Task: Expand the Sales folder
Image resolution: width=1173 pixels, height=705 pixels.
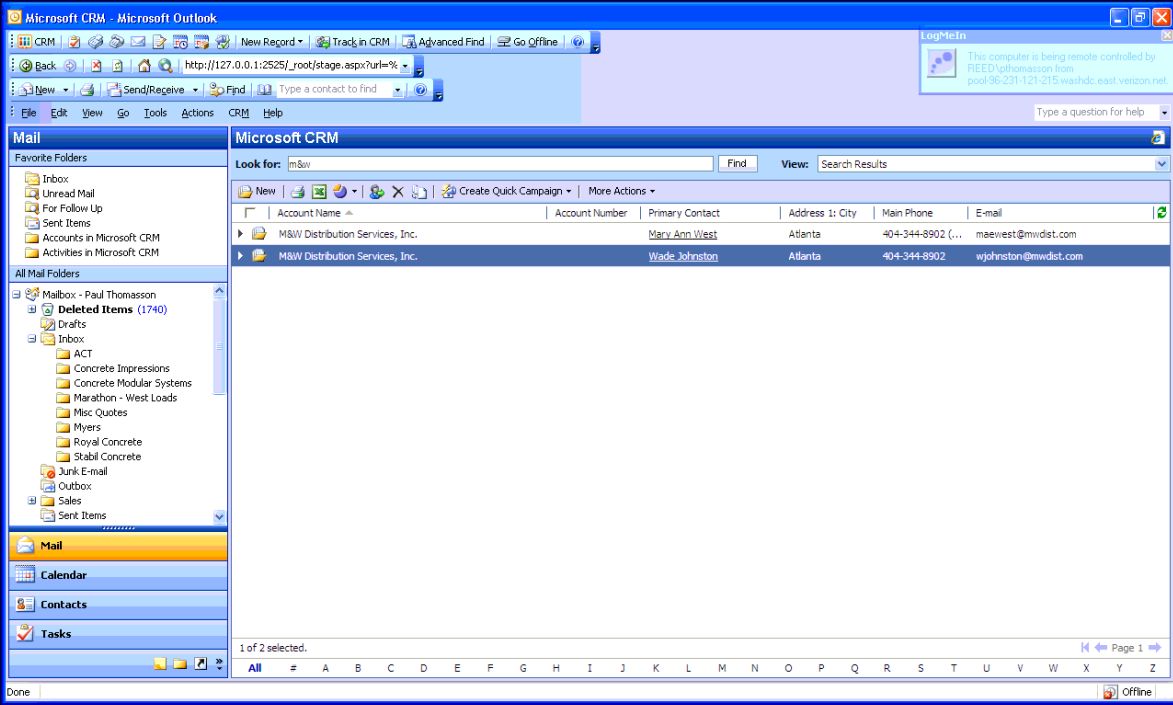Action: [31, 501]
